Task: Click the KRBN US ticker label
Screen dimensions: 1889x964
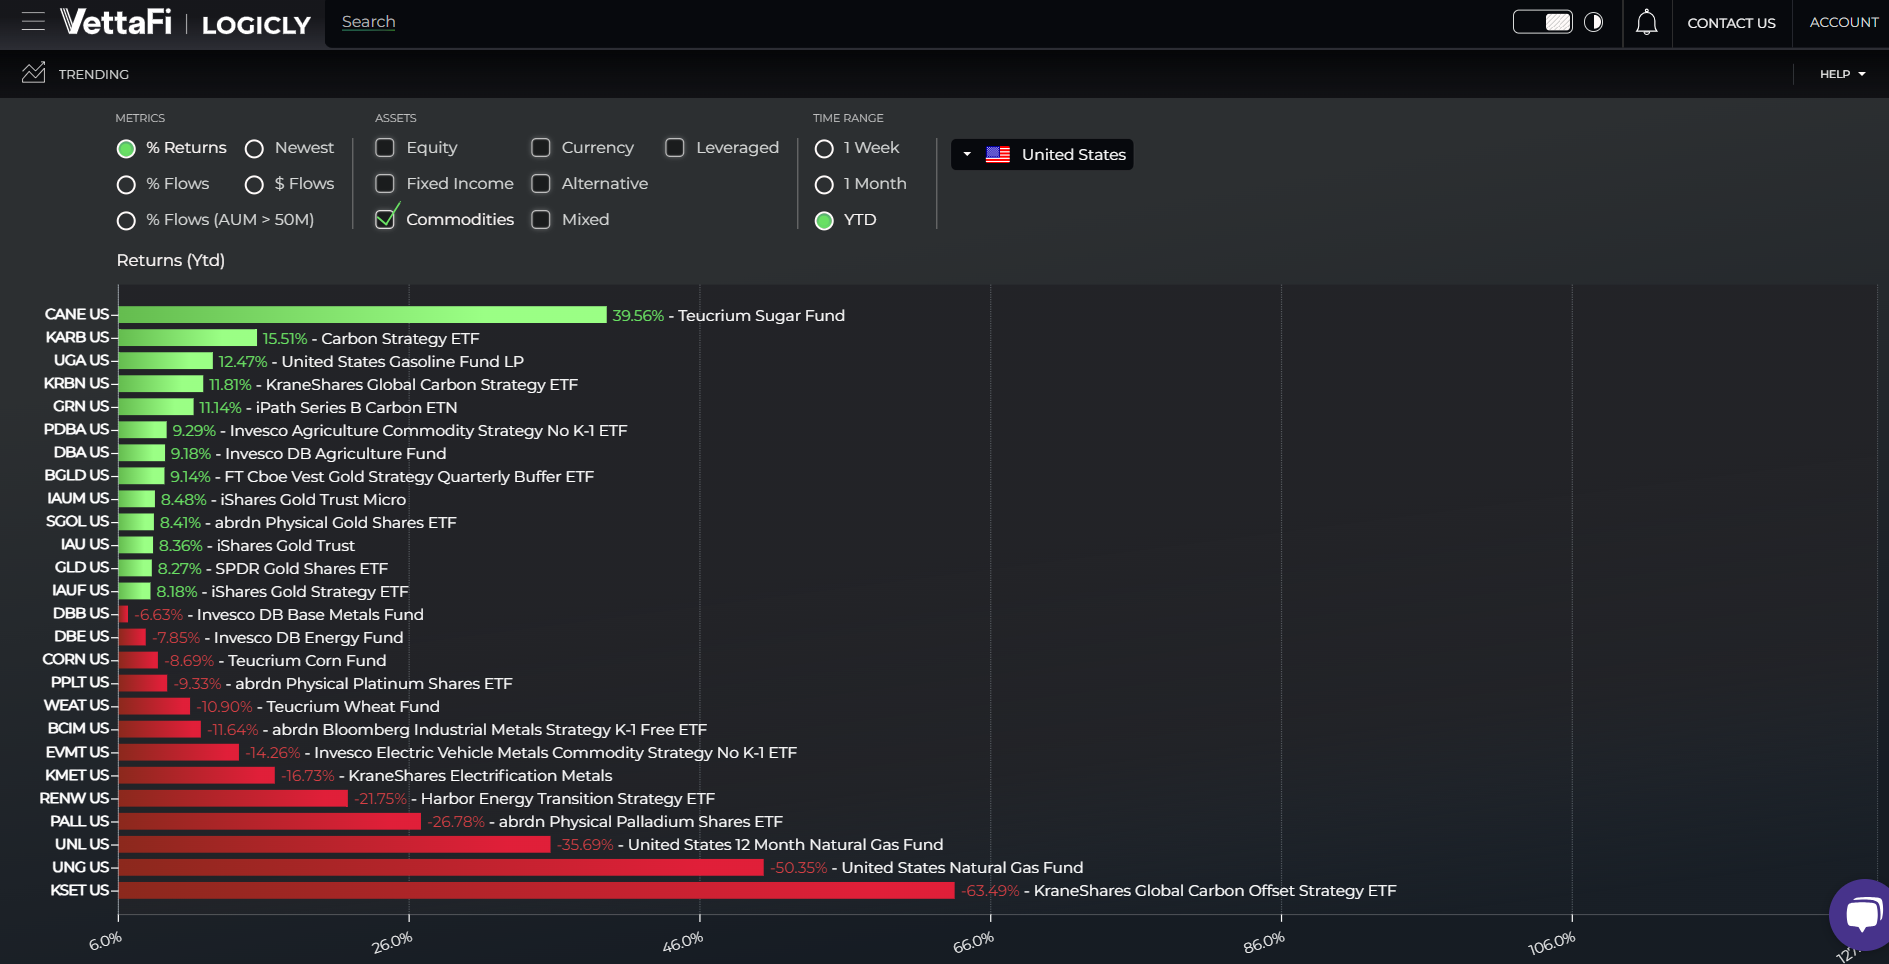Action: 76,383
